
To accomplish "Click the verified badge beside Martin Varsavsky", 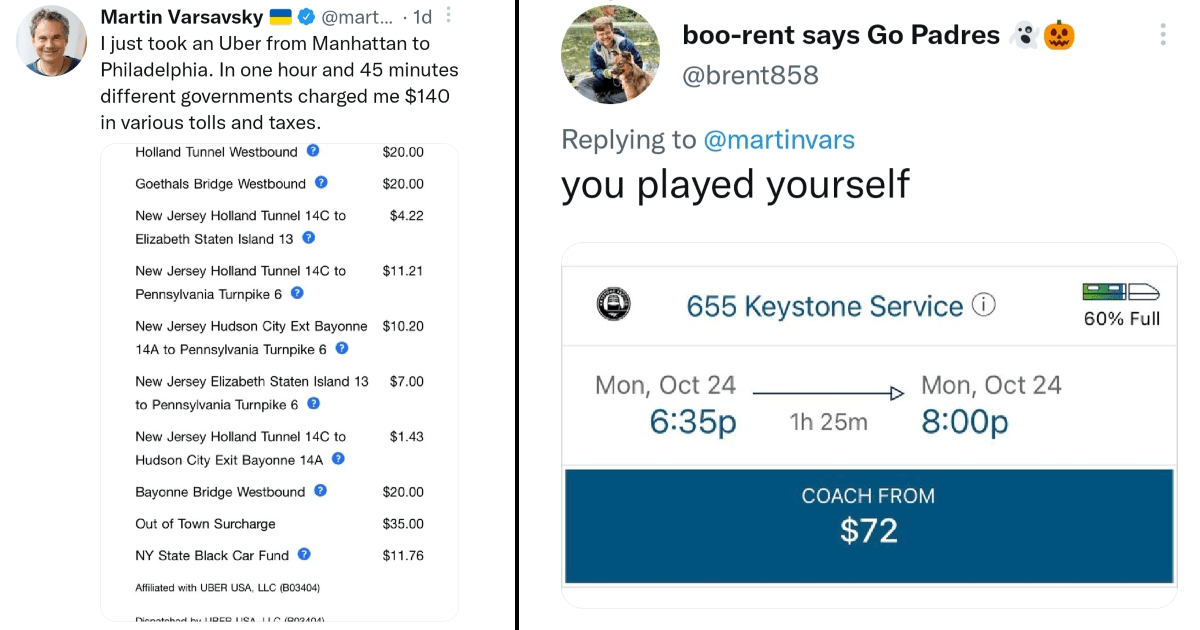I will point(308,17).
